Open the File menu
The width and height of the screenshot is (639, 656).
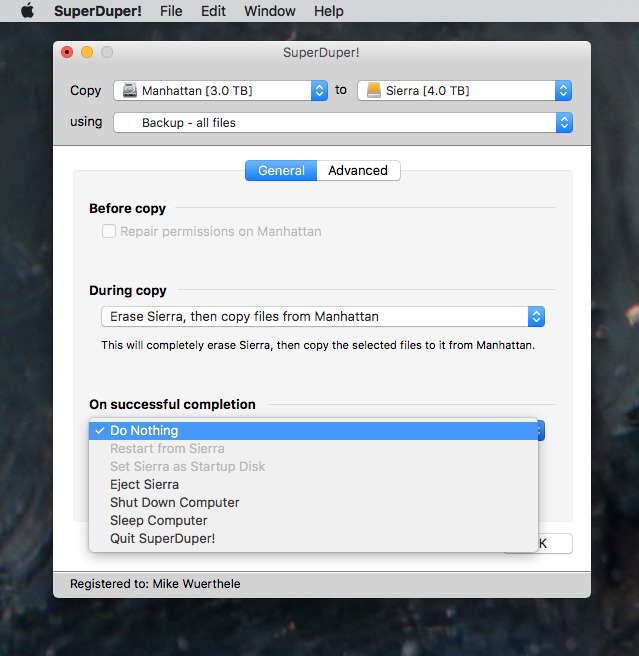click(171, 11)
